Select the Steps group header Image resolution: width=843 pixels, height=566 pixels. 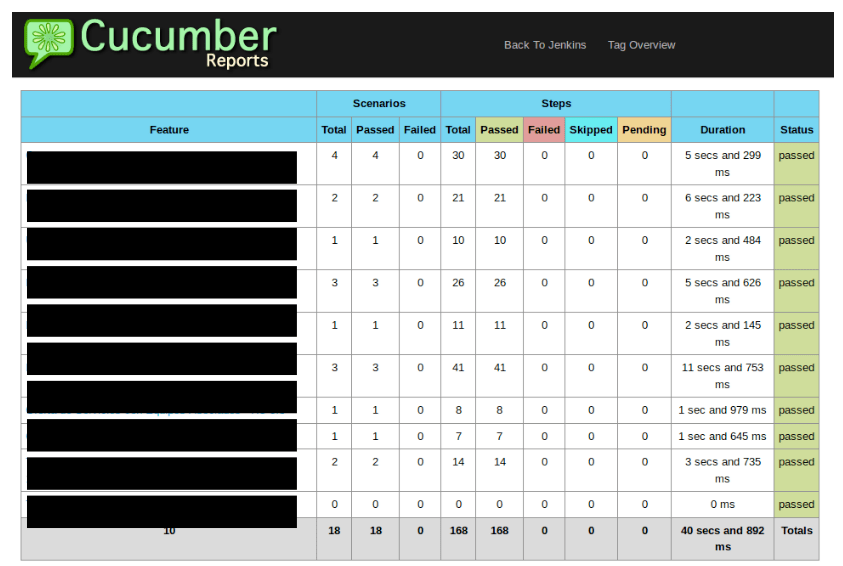point(556,103)
